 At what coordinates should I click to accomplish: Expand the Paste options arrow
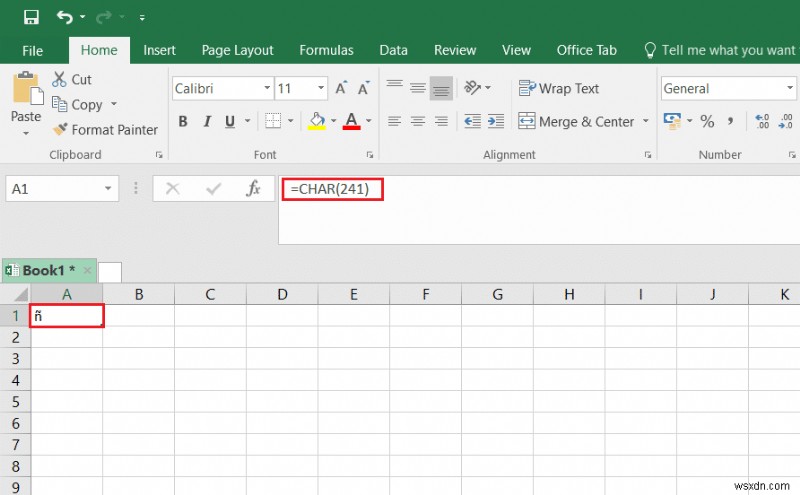(x=26, y=134)
